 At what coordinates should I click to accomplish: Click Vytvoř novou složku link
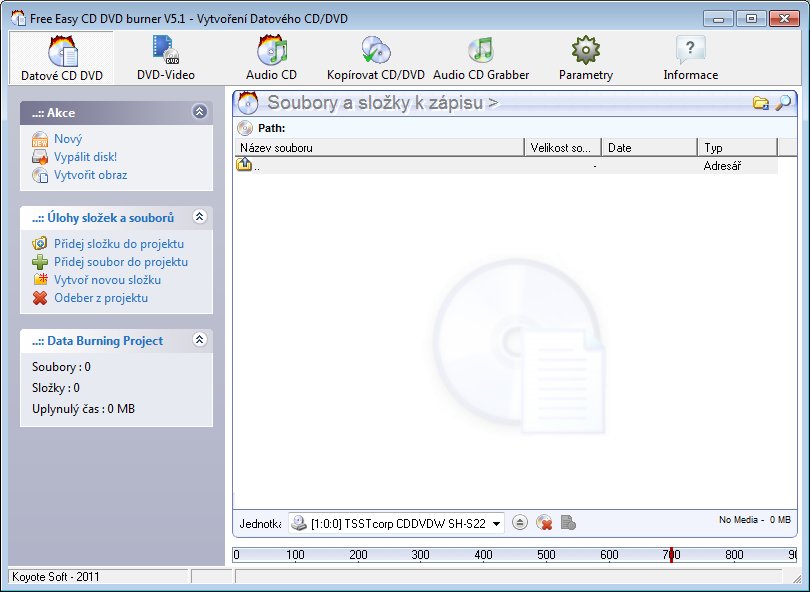tap(107, 280)
